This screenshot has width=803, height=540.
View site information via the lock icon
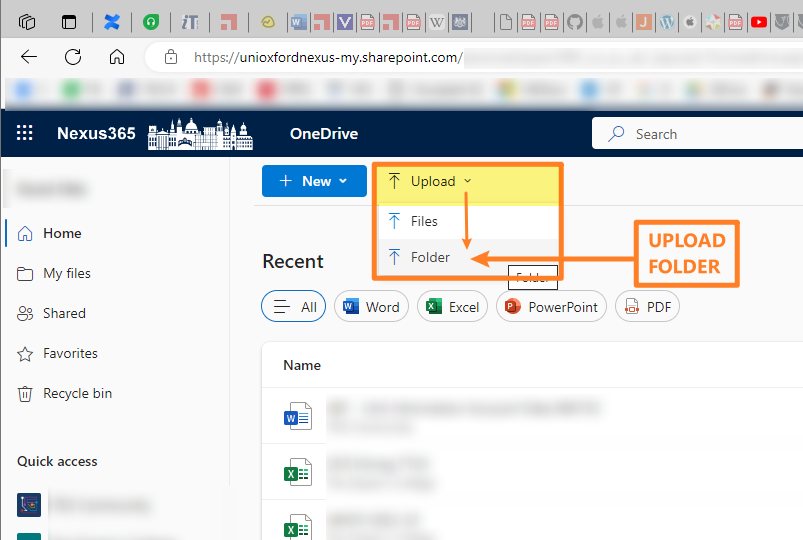point(171,57)
